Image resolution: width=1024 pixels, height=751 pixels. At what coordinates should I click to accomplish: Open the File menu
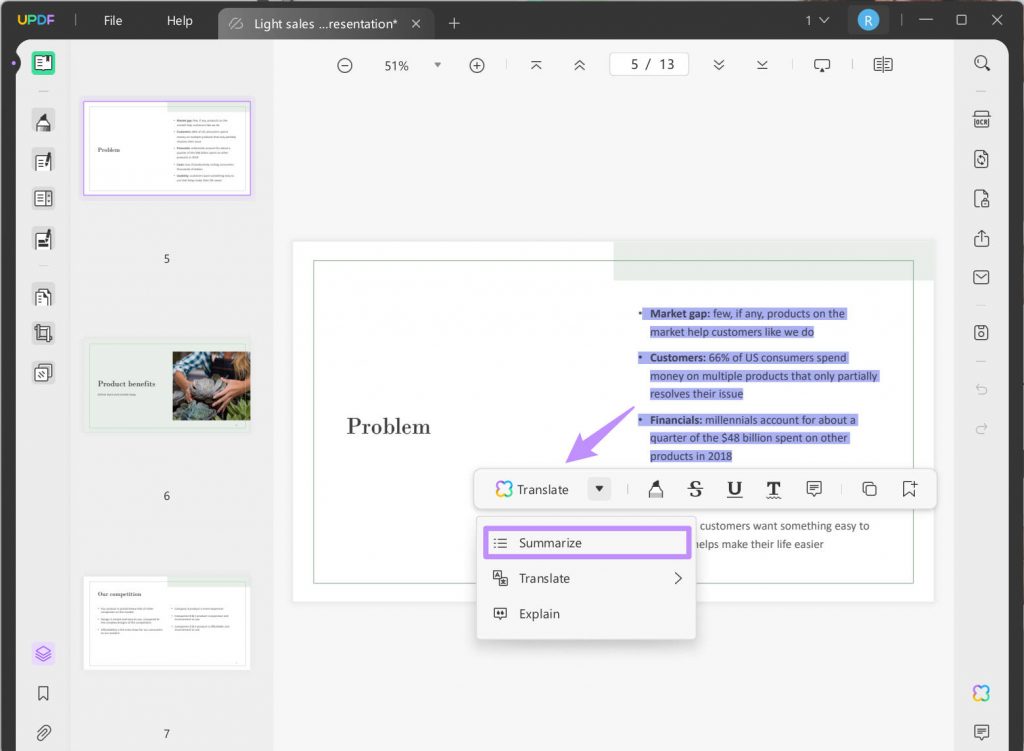112,20
